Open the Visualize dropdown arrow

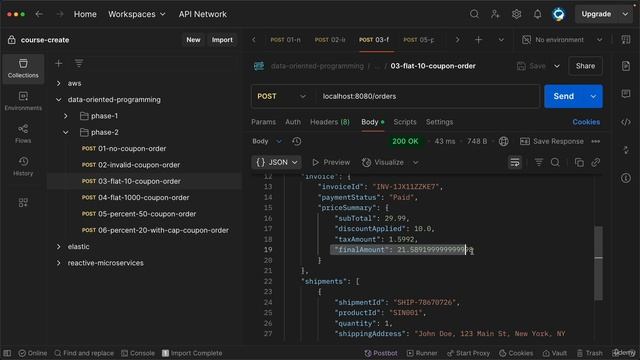[416, 162]
